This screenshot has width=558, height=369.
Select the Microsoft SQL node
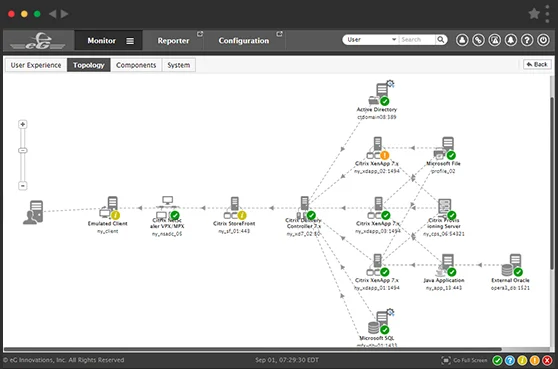coord(380,322)
